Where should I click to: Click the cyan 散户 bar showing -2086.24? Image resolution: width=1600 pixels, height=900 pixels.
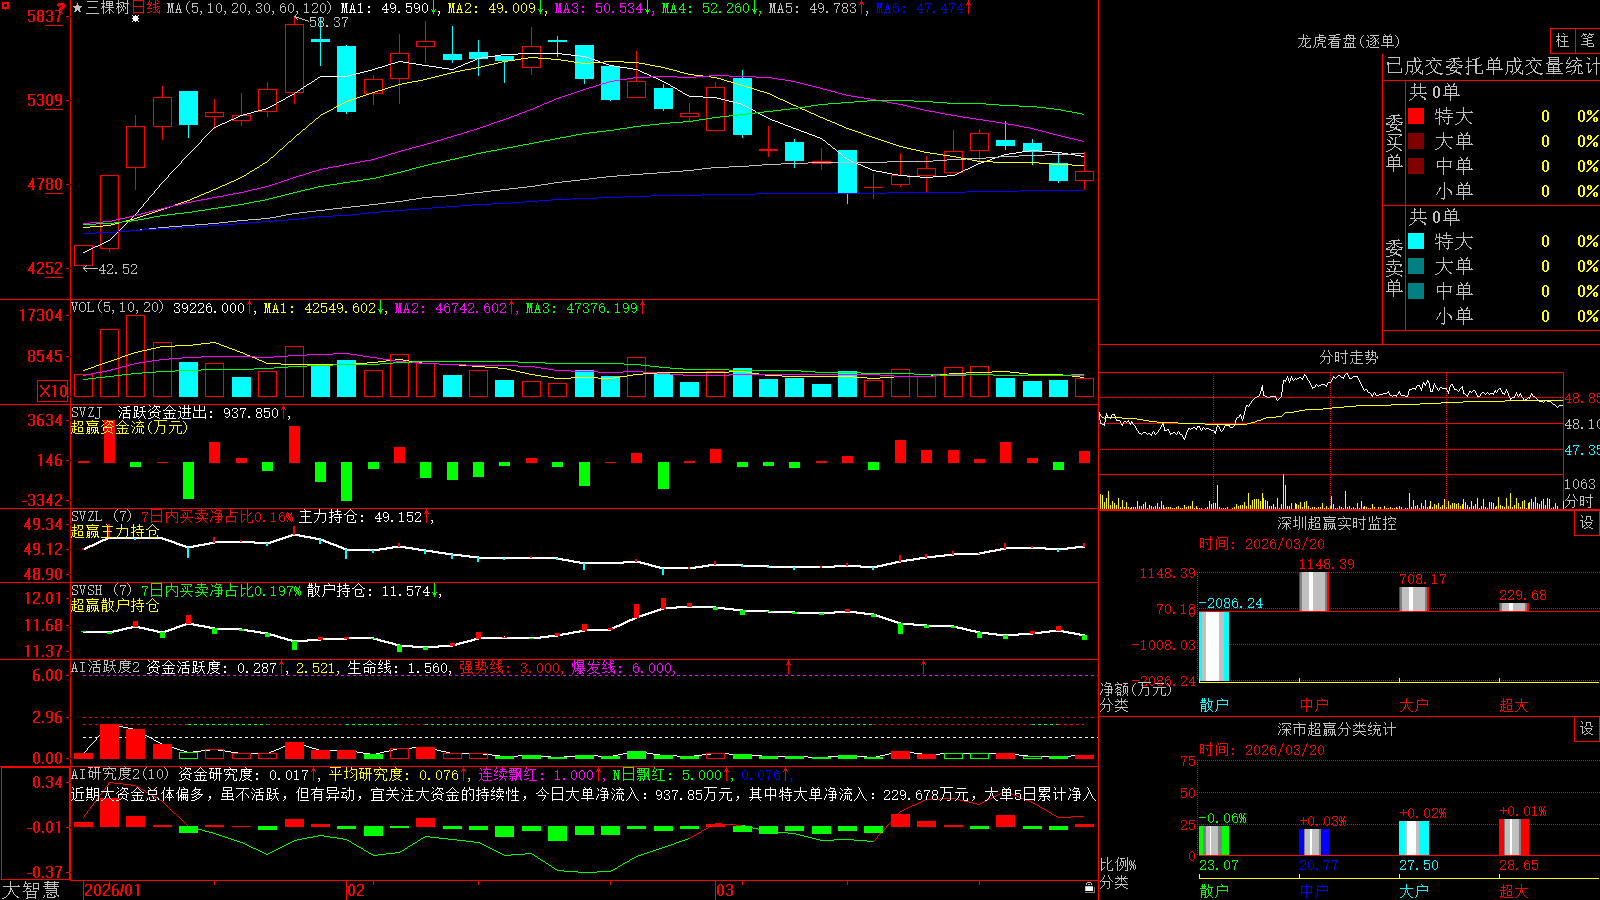tap(1214, 646)
